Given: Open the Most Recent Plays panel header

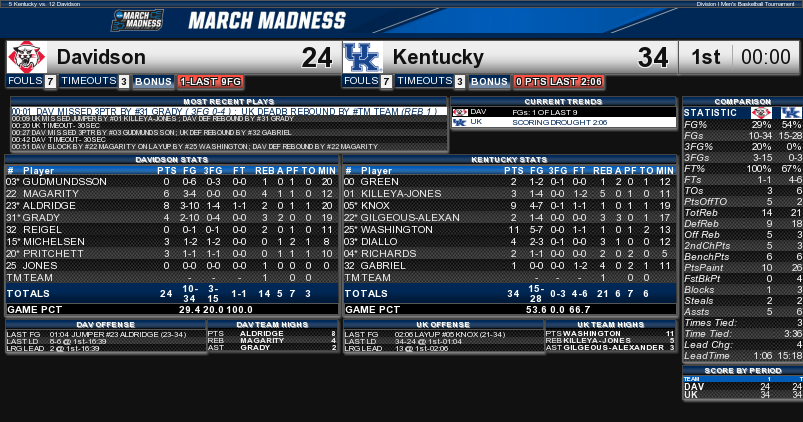Looking at the screenshot, I should [x=228, y=101].
